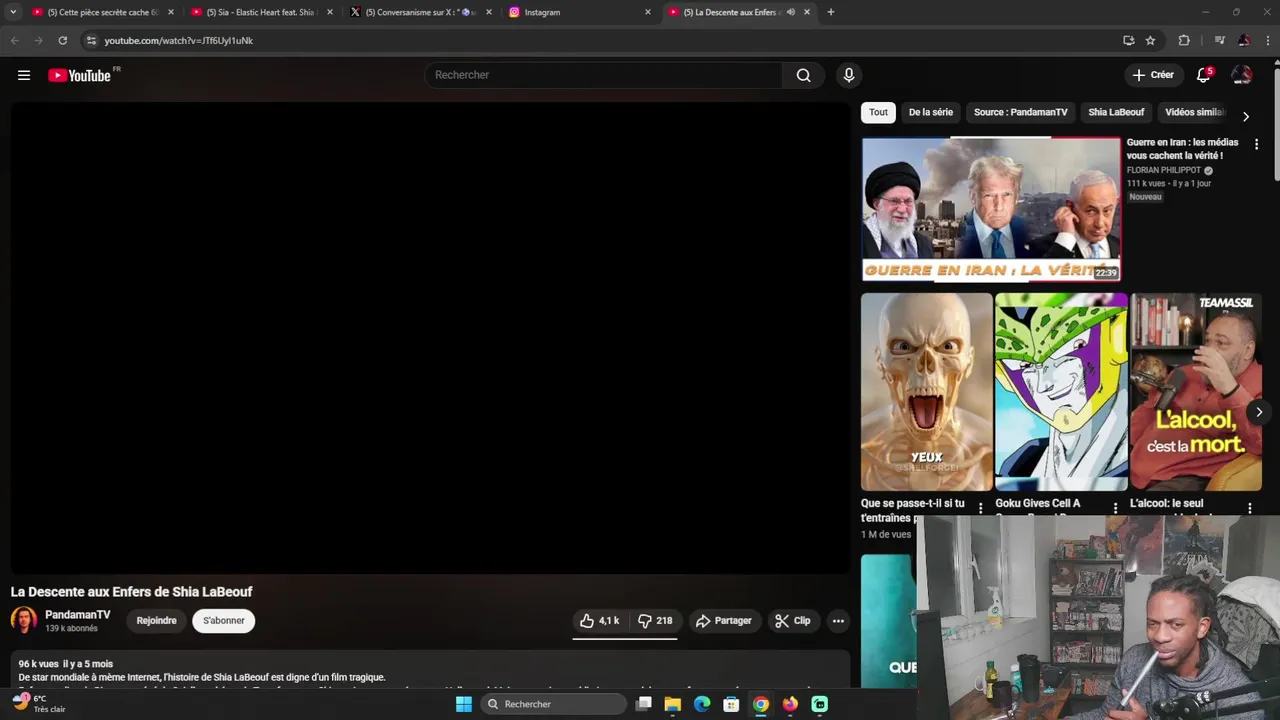1280x720 pixels.
Task: Open the Goku Gives Cell short thumbnail
Action: 1061,391
